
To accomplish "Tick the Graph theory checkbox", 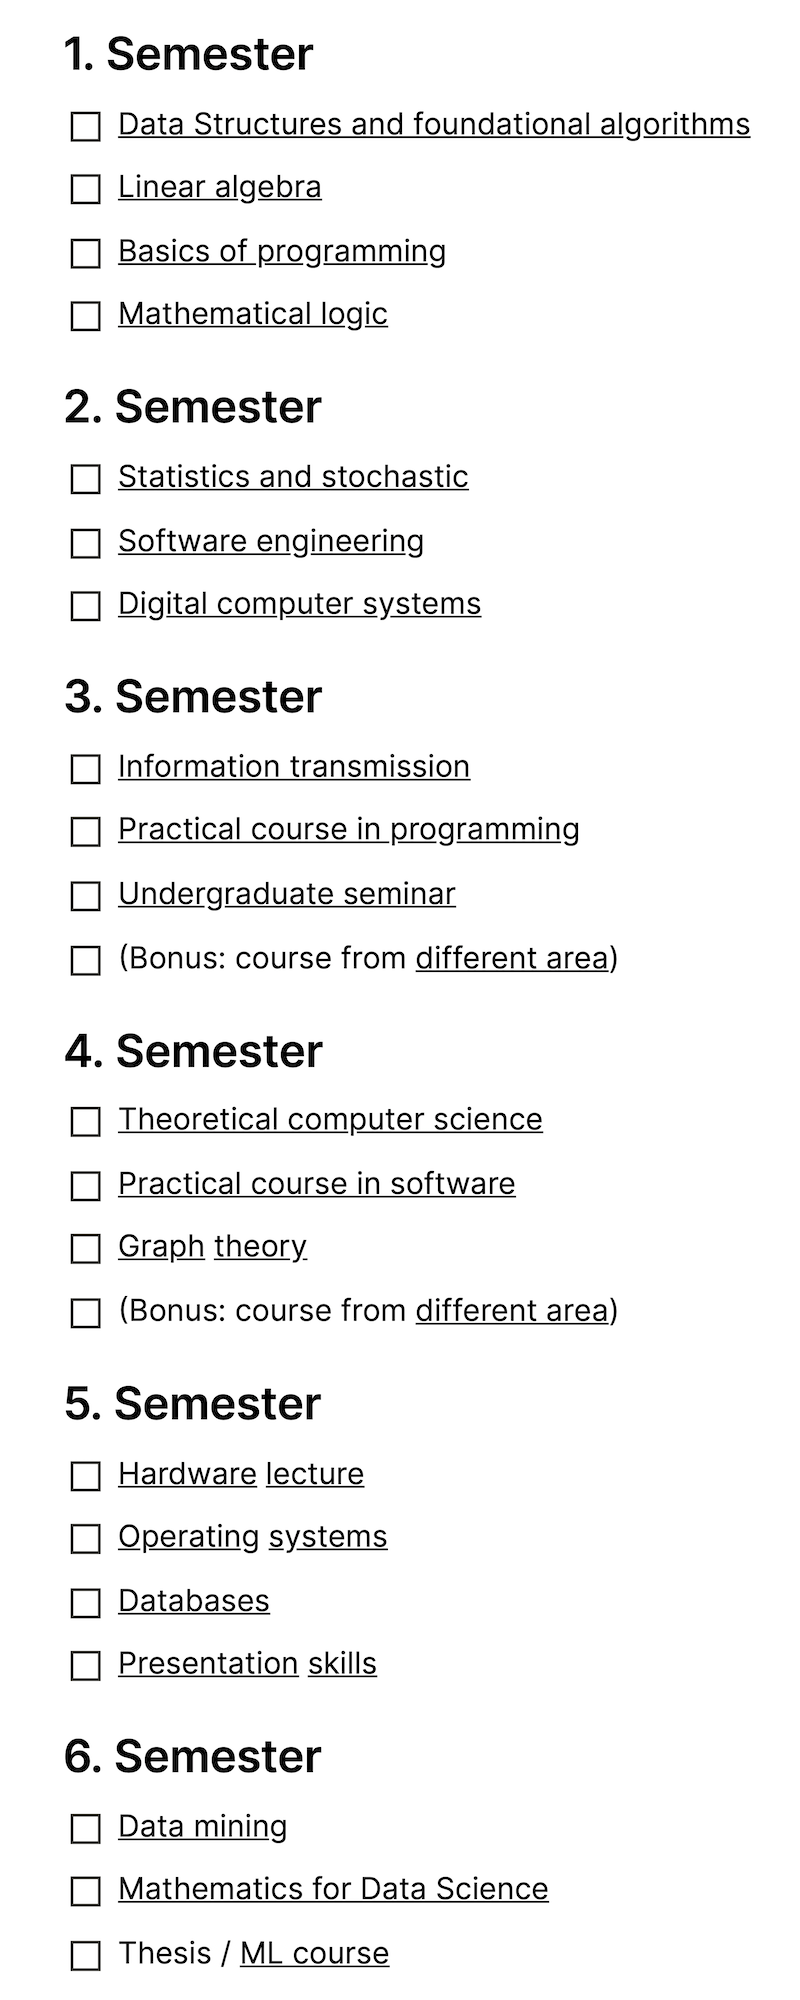I will click(x=86, y=1249).
